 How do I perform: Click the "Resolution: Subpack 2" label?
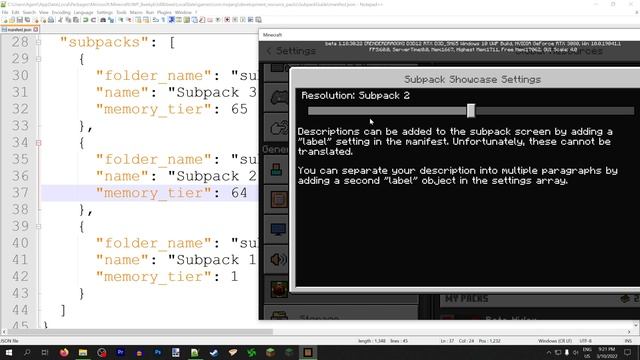coord(356,96)
